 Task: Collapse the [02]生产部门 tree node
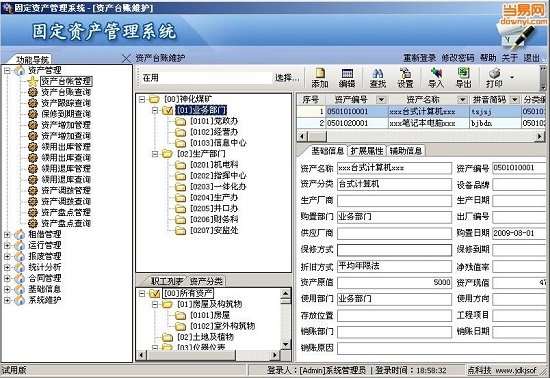click(x=155, y=154)
